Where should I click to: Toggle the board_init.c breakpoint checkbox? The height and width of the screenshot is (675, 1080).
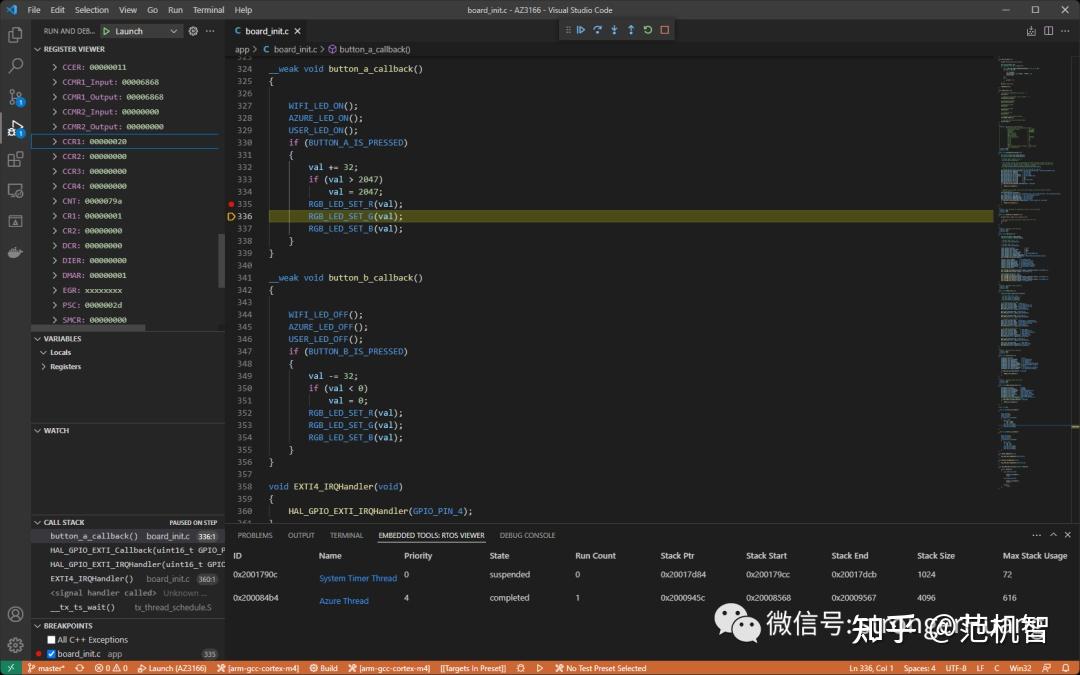click(x=51, y=654)
